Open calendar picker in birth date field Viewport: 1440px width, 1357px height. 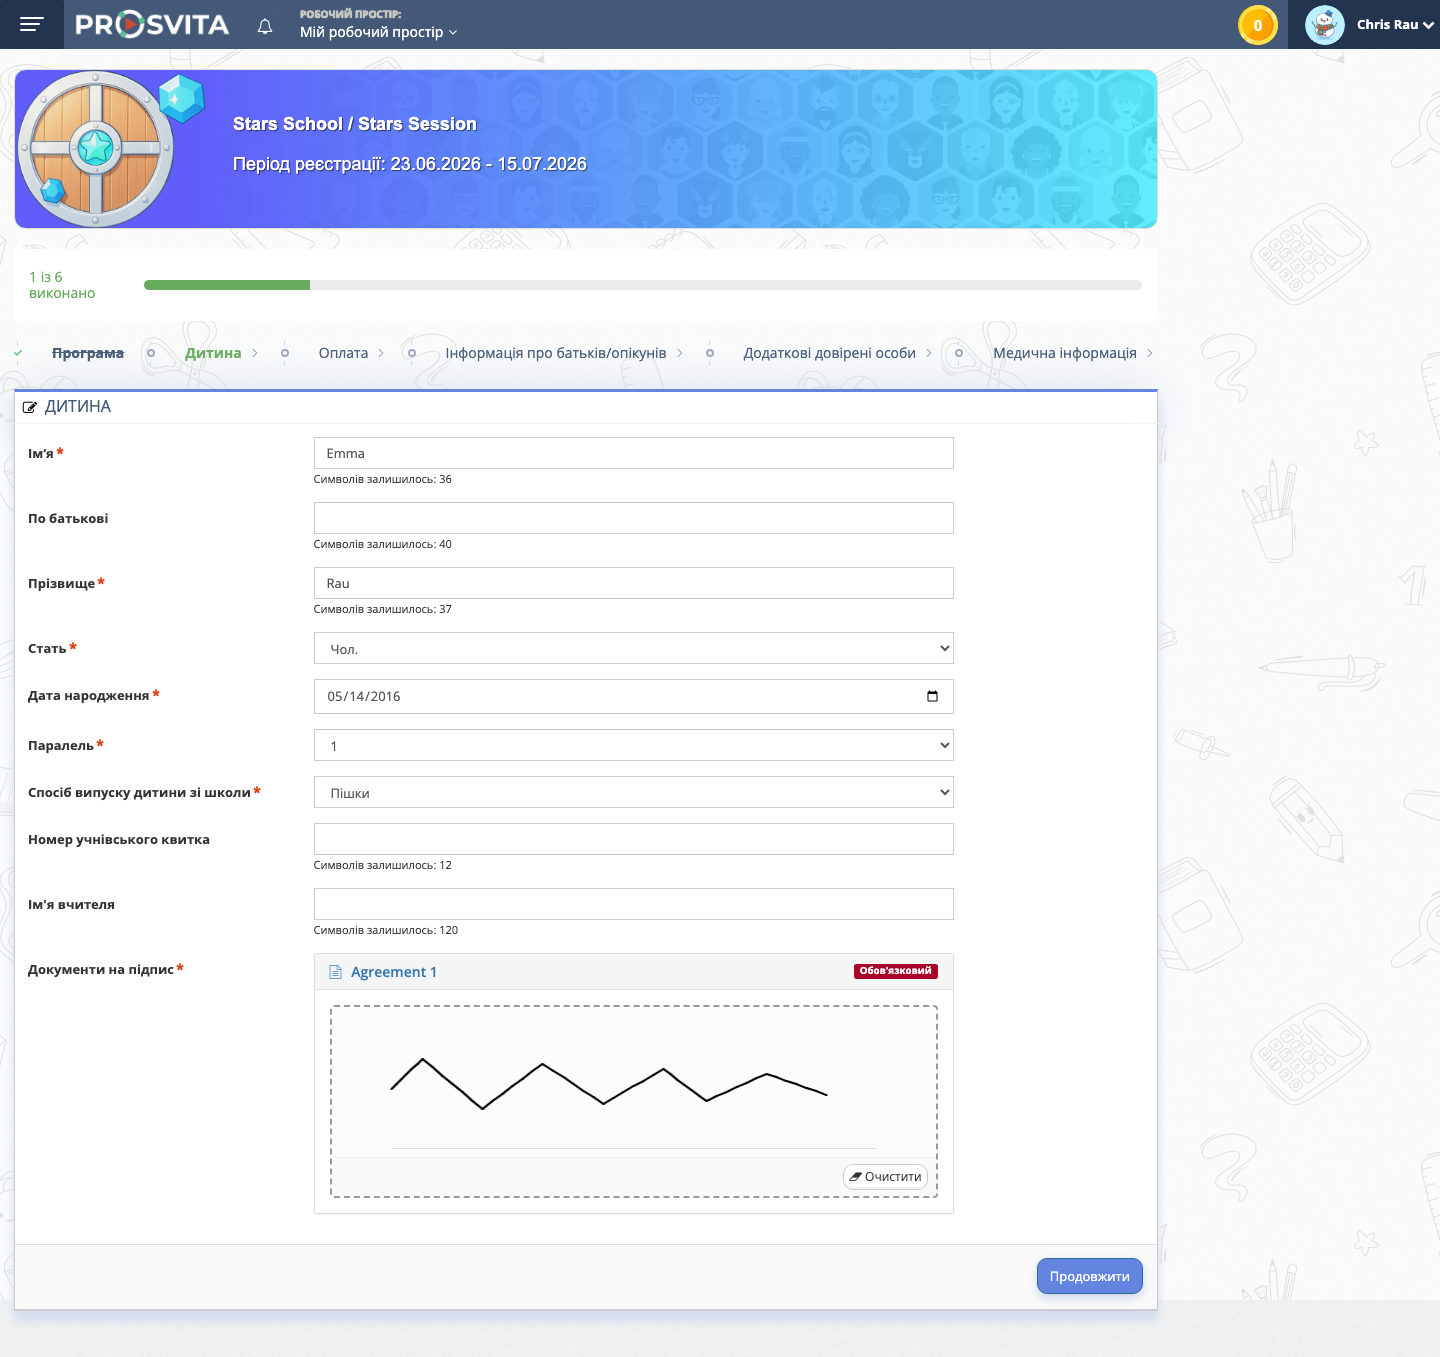932,696
